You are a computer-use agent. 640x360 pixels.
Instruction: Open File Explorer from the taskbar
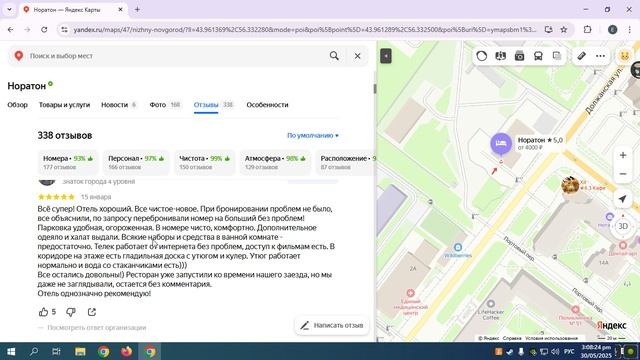[x=80, y=351]
